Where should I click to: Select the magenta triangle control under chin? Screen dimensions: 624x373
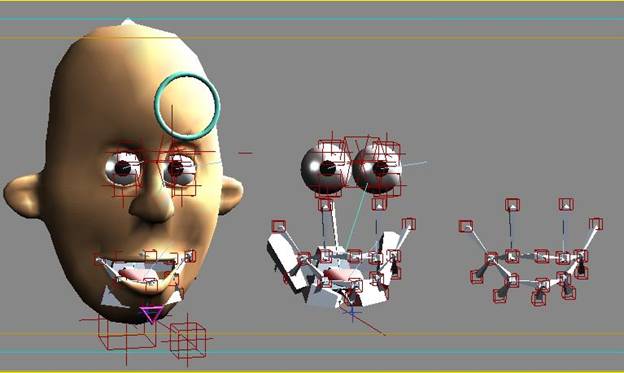152,314
